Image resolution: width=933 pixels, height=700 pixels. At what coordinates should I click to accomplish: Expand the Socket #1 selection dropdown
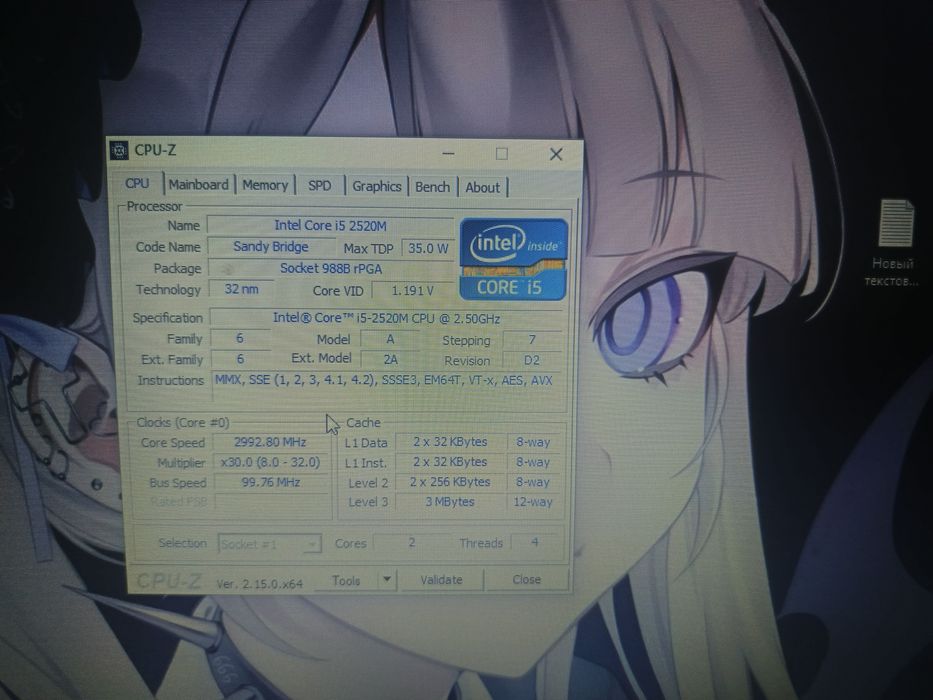(270, 543)
